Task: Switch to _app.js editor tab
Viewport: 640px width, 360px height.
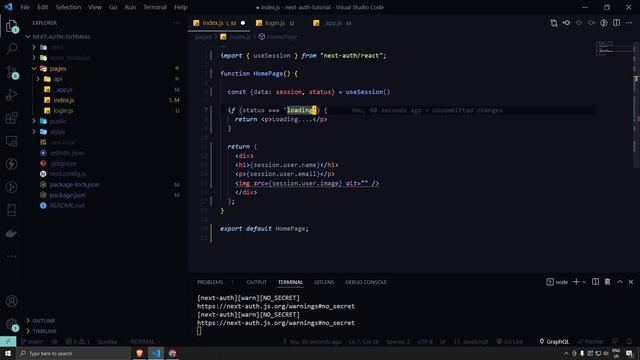Action: click(333, 23)
